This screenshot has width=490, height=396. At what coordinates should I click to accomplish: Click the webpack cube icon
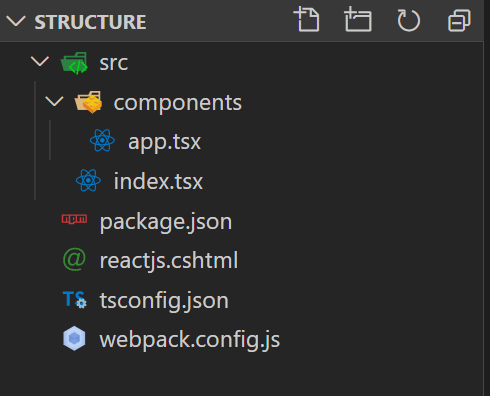coord(74,338)
